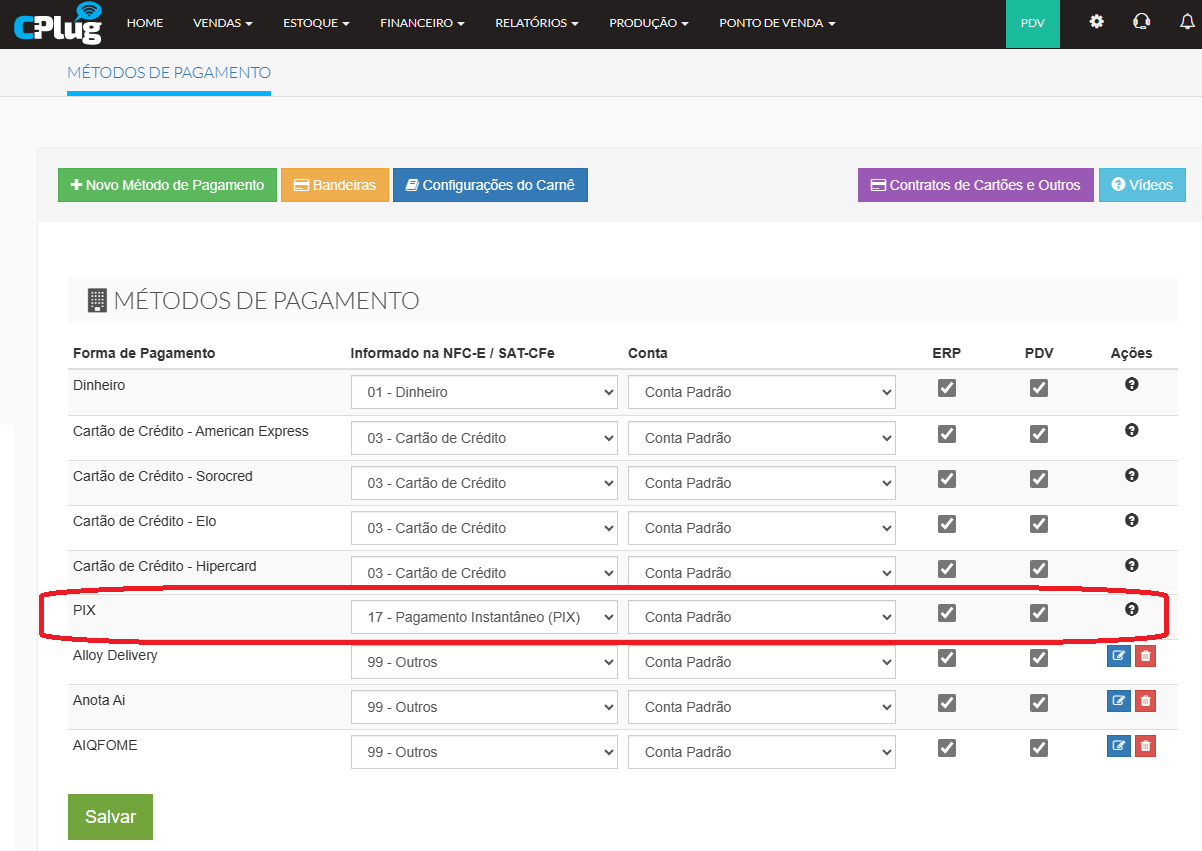
Task: Show help for Hipercard row
Action: (1132, 565)
